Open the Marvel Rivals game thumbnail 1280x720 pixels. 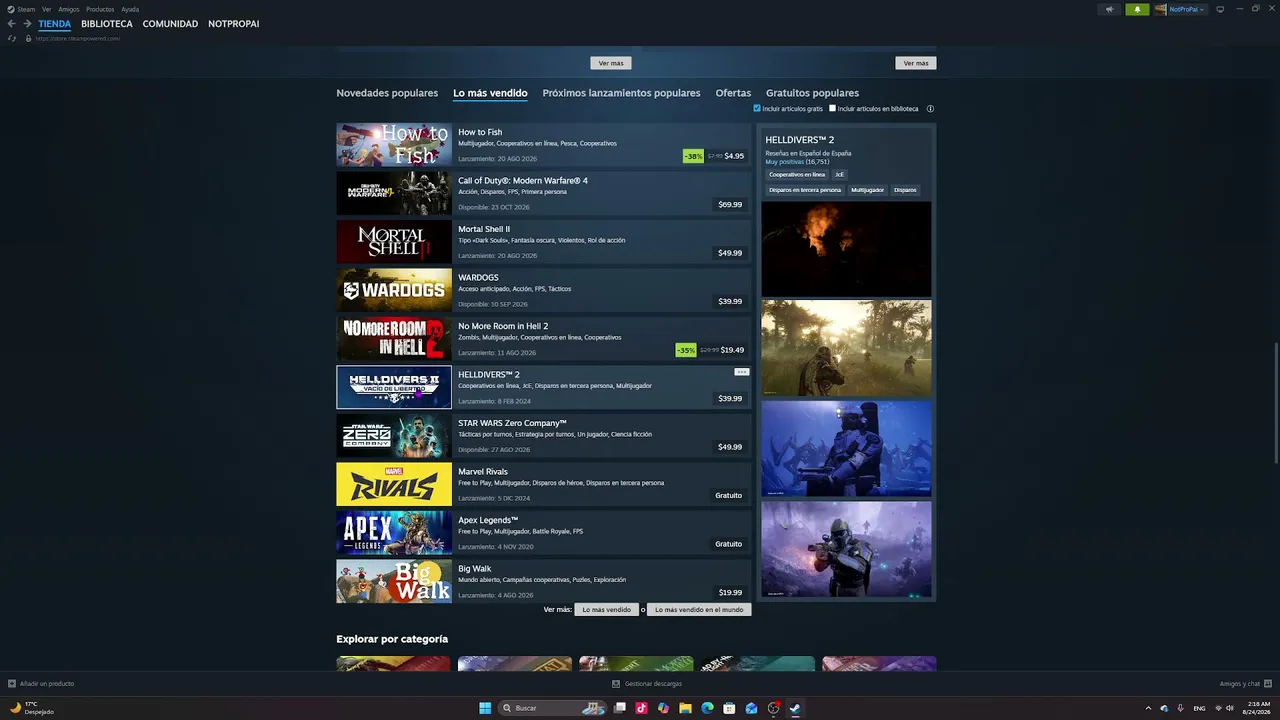click(x=394, y=484)
